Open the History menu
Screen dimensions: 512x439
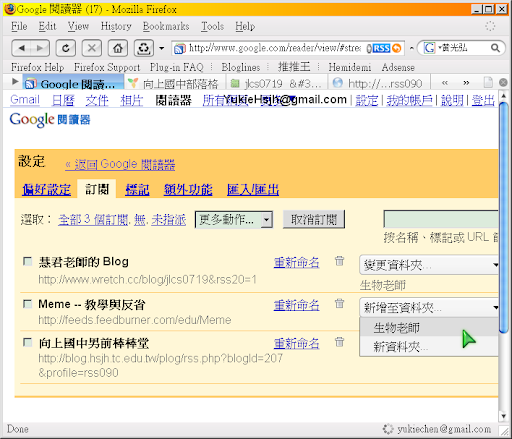coord(116,26)
